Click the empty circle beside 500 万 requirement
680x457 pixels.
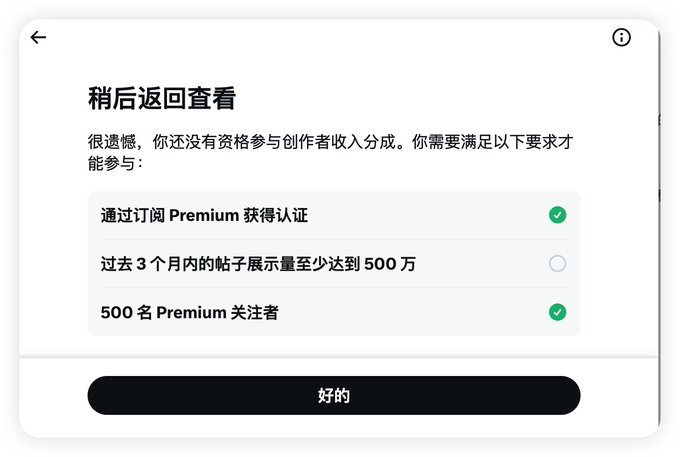[x=557, y=264]
